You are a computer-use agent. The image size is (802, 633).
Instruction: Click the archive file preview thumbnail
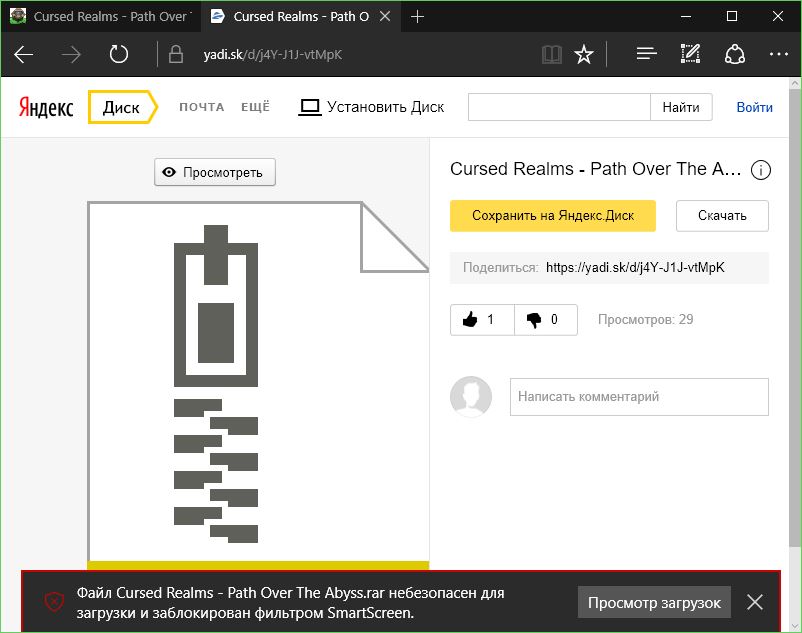pyautogui.click(x=258, y=385)
